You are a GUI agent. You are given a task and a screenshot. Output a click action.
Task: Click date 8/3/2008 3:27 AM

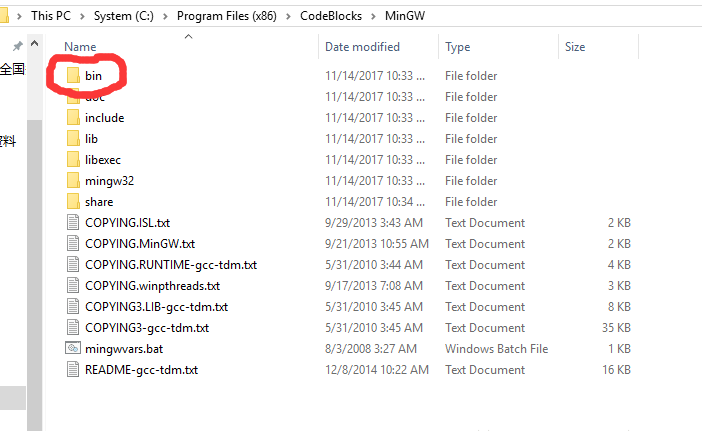(371, 349)
